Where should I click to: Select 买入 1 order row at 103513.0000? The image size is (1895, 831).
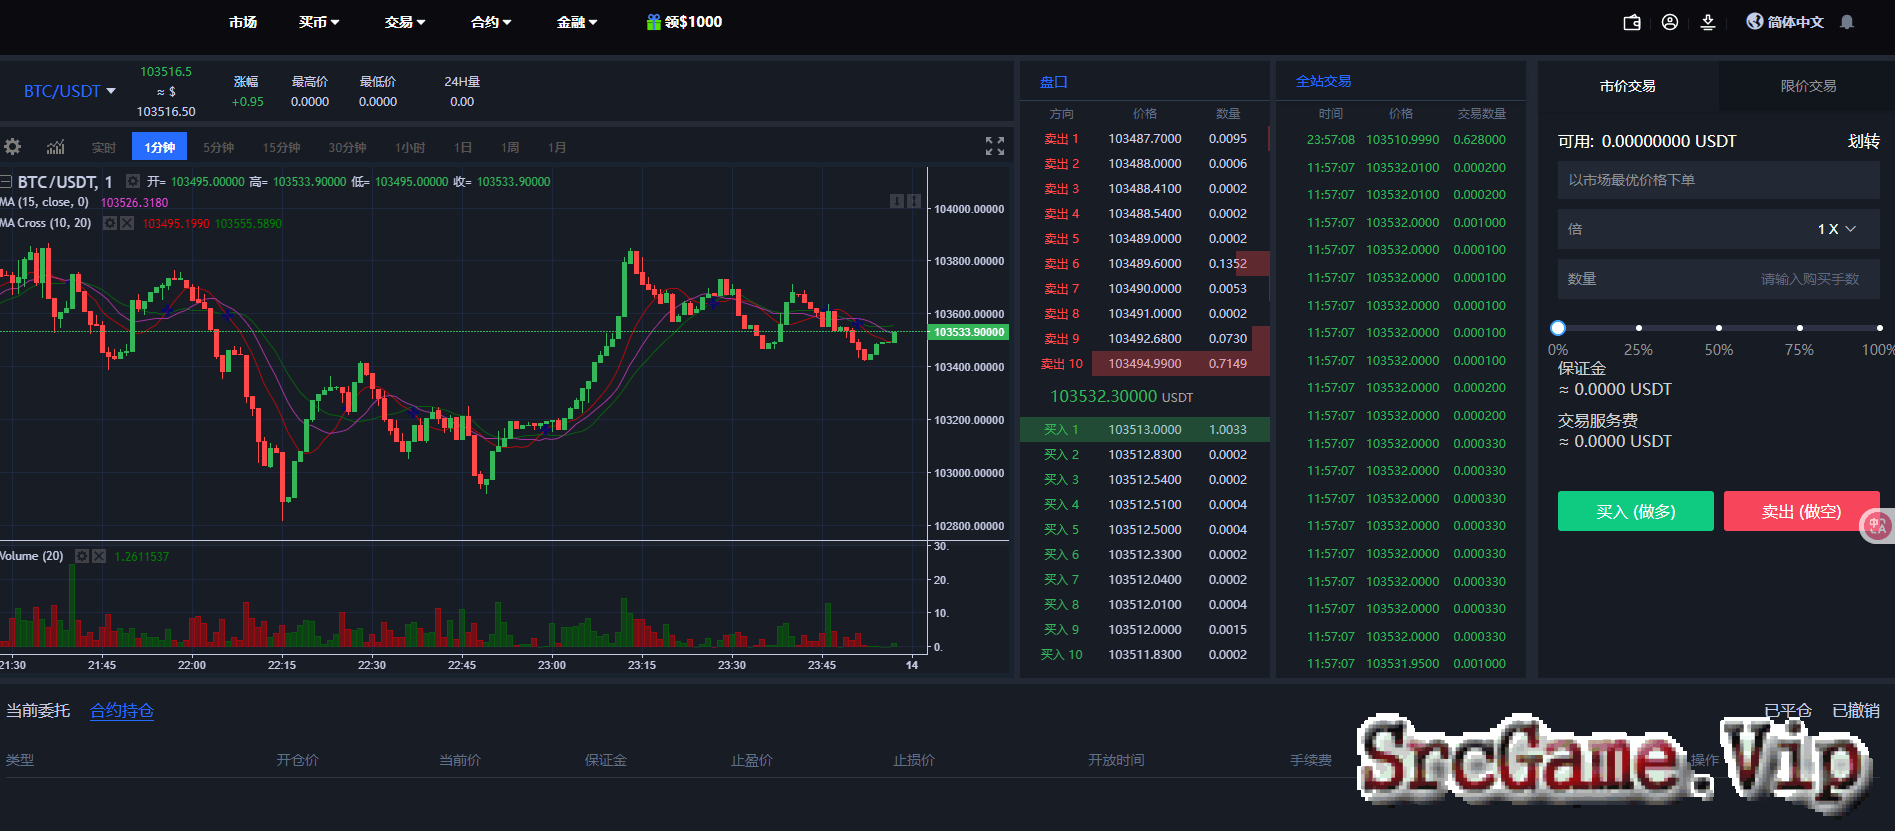point(1145,429)
